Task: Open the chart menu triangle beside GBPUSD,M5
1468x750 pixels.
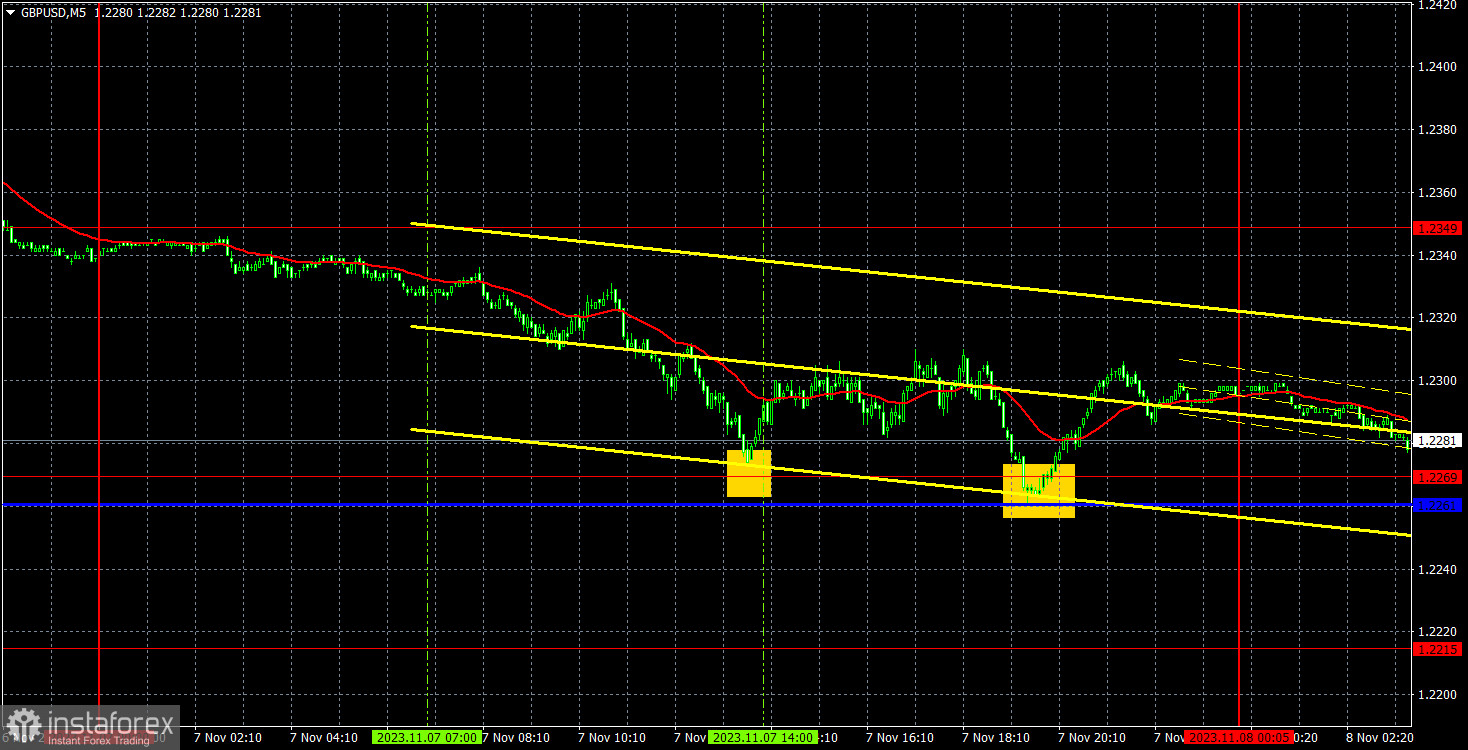Action: [9, 13]
